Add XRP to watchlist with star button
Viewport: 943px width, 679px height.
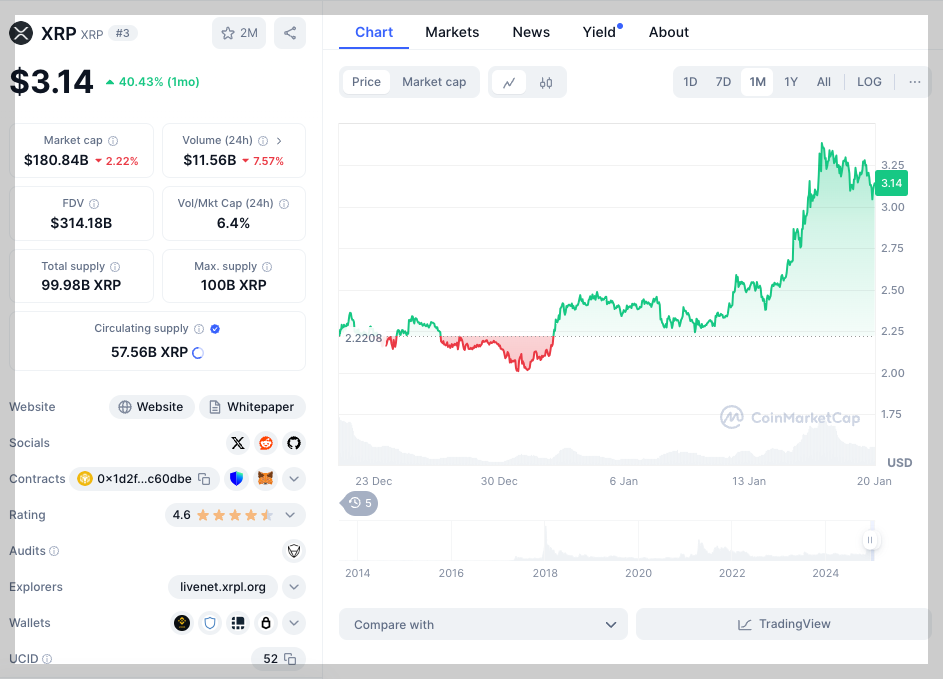click(x=239, y=33)
